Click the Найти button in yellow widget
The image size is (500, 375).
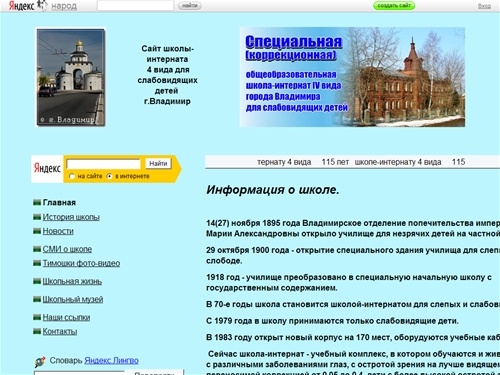pos(158,163)
